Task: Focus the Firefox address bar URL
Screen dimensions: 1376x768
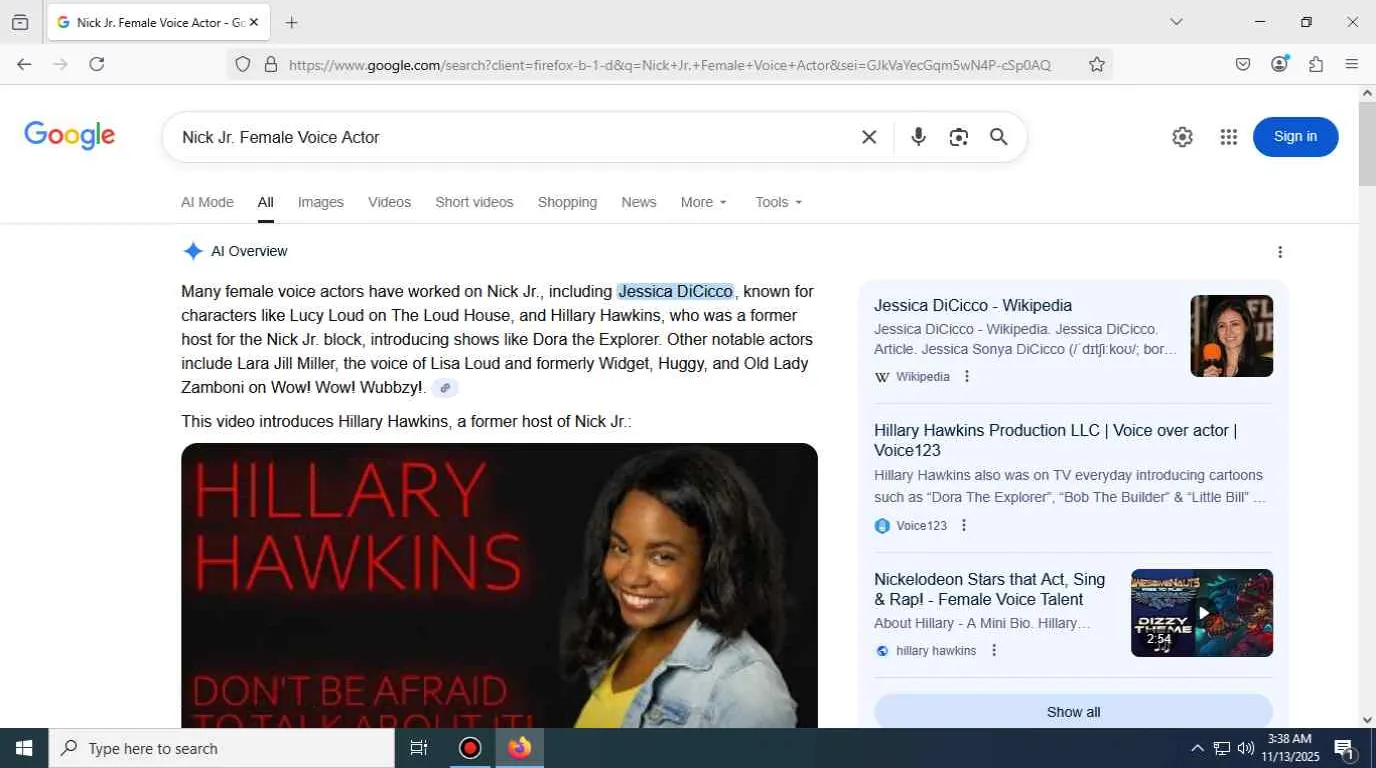Action: tap(670, 65)
